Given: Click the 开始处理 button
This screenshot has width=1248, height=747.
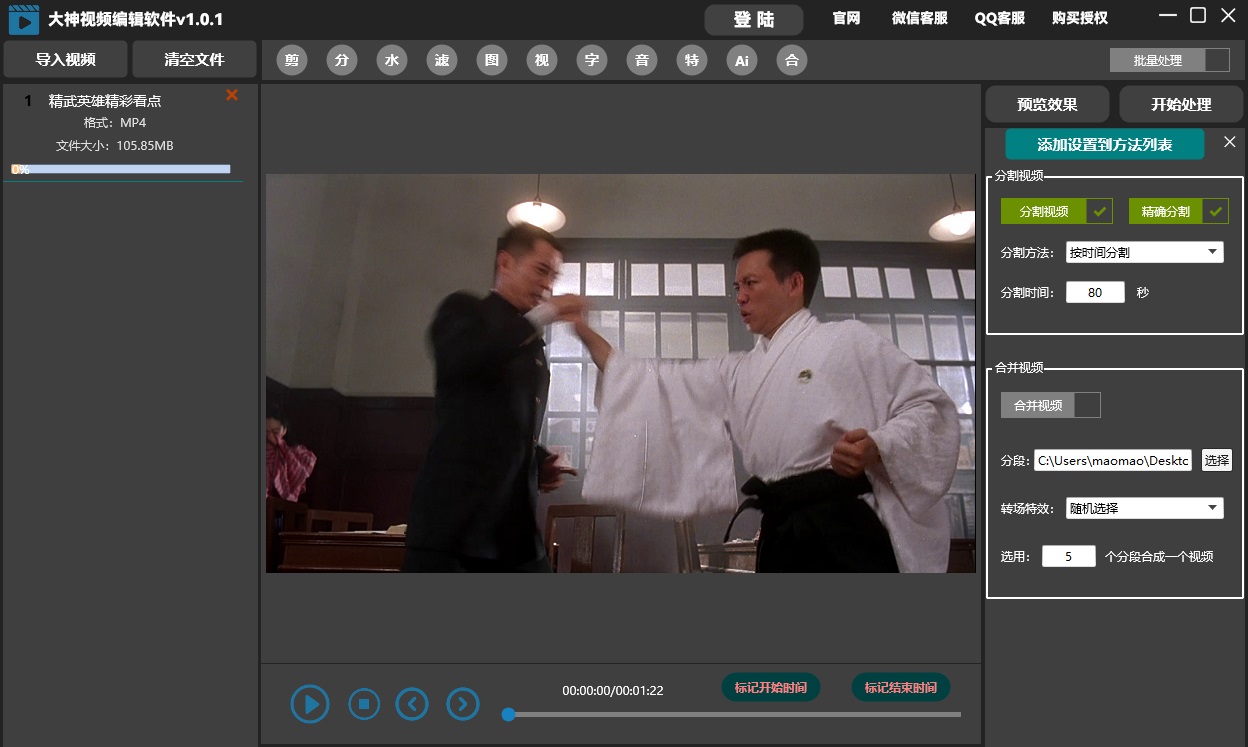Looking at the screenshot, I should (1181, 104).
